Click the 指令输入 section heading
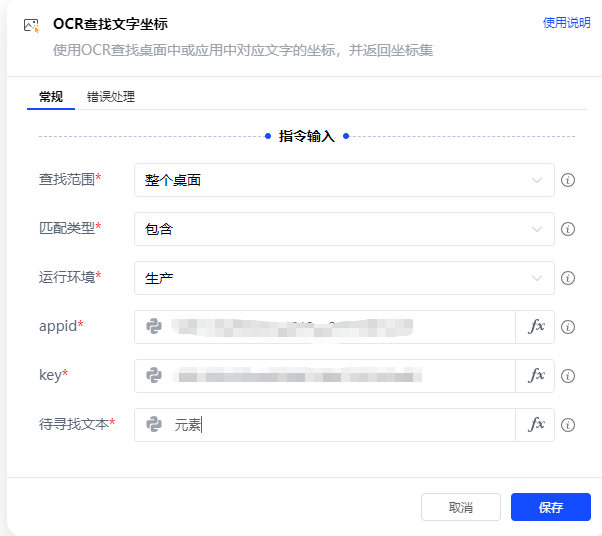Screen dimensions: 602x536 [x=307, y=136]
